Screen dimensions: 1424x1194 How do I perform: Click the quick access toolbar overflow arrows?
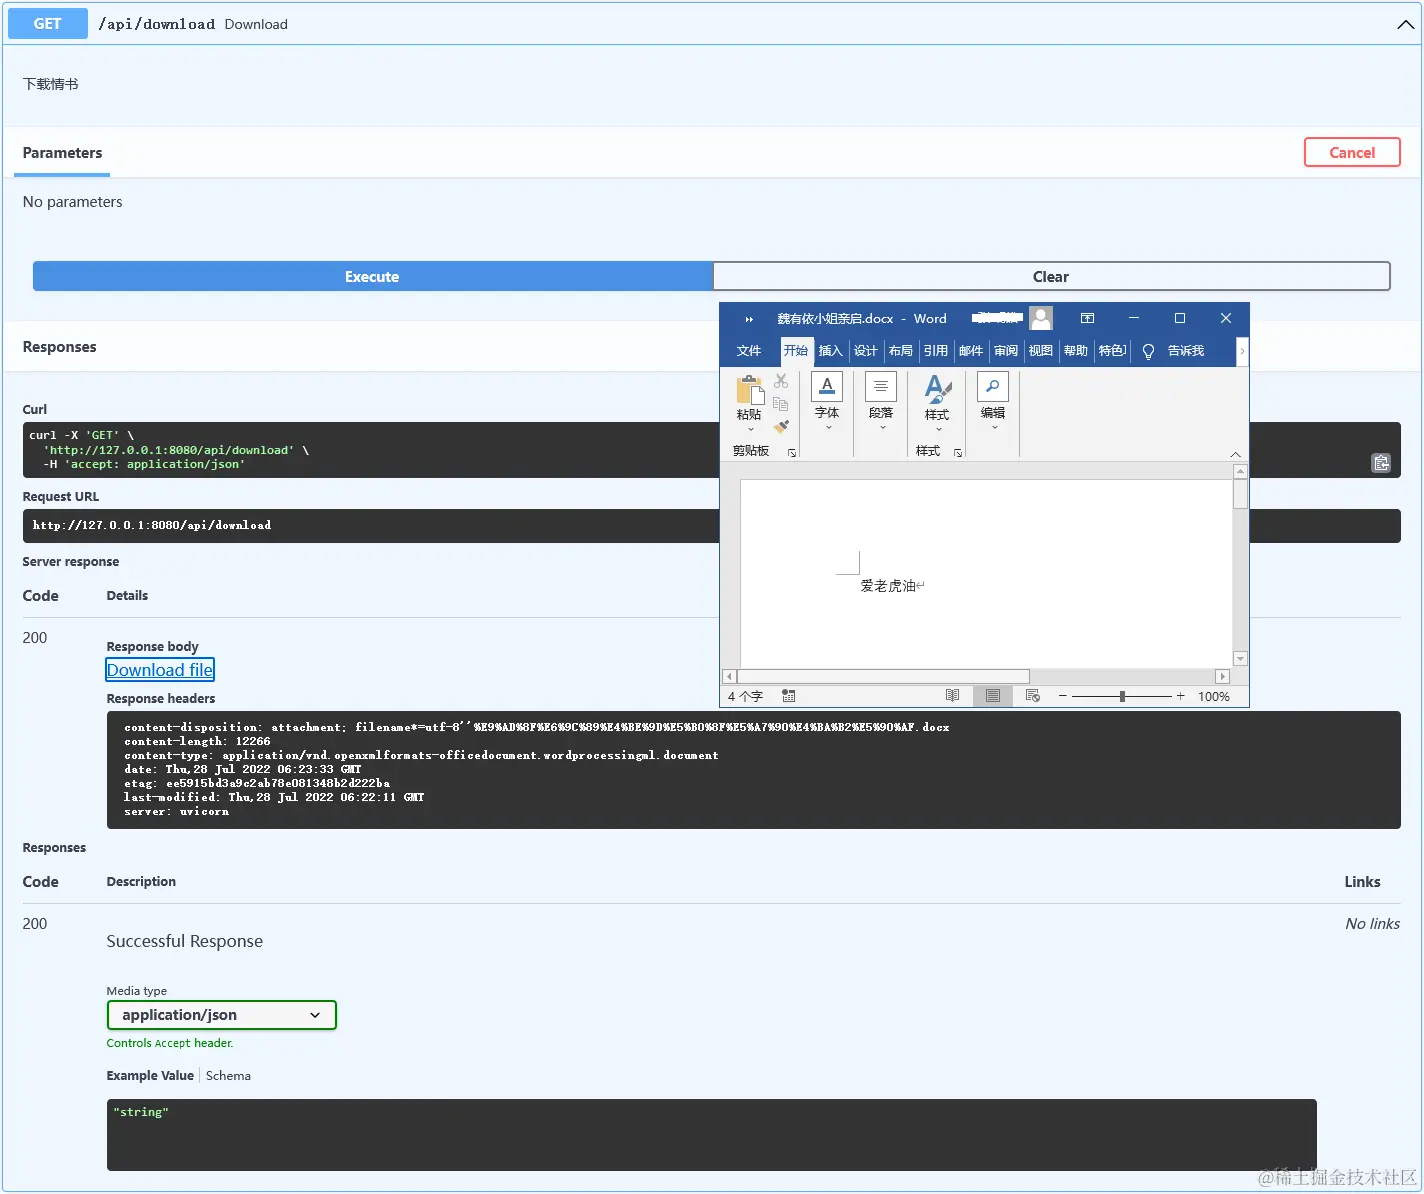749,319
